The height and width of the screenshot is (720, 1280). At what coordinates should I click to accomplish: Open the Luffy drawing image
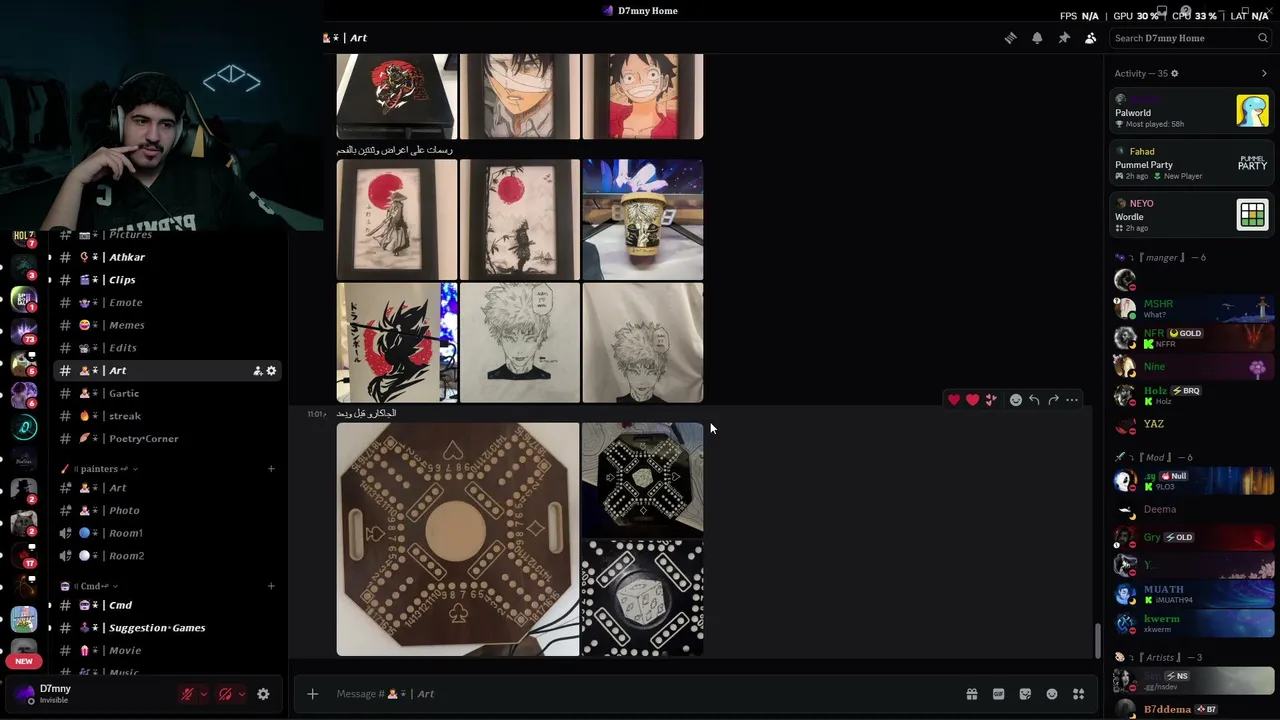pos(643,96)
